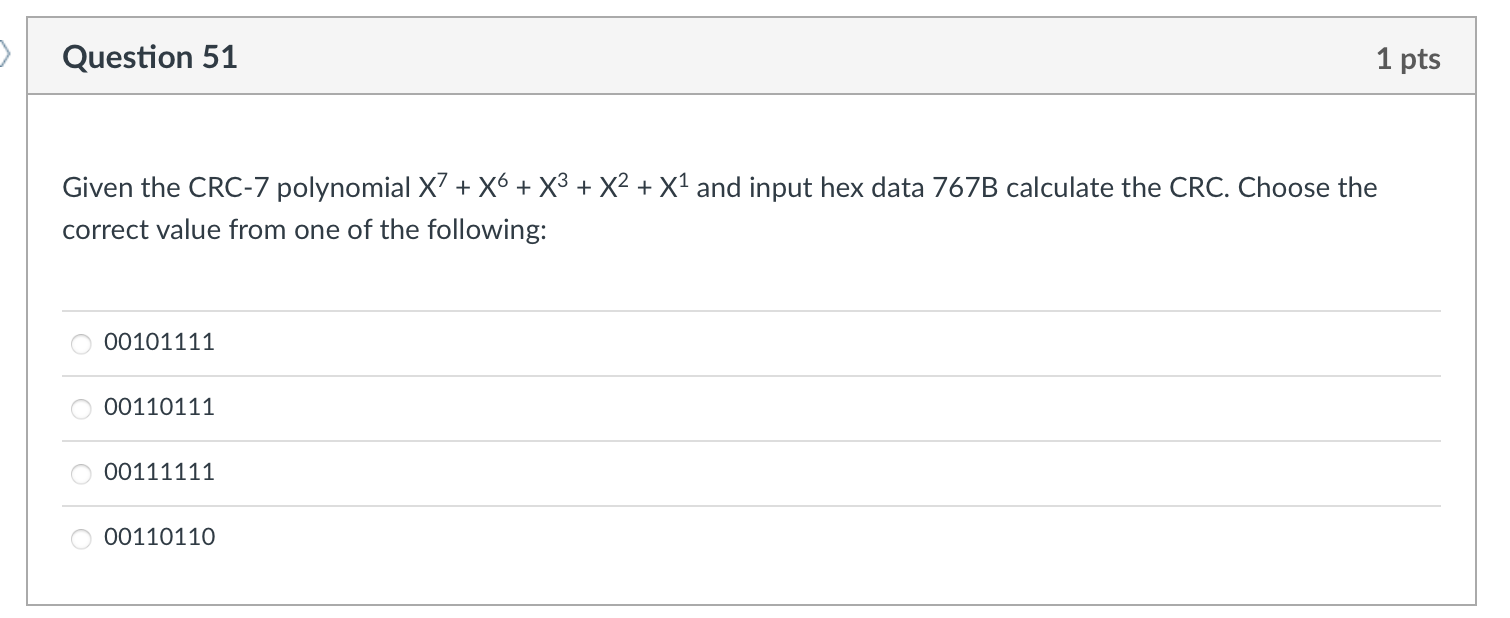Select the first answer choice circle
Viewport: 1510px width, 618px height.
coord(82,343)
